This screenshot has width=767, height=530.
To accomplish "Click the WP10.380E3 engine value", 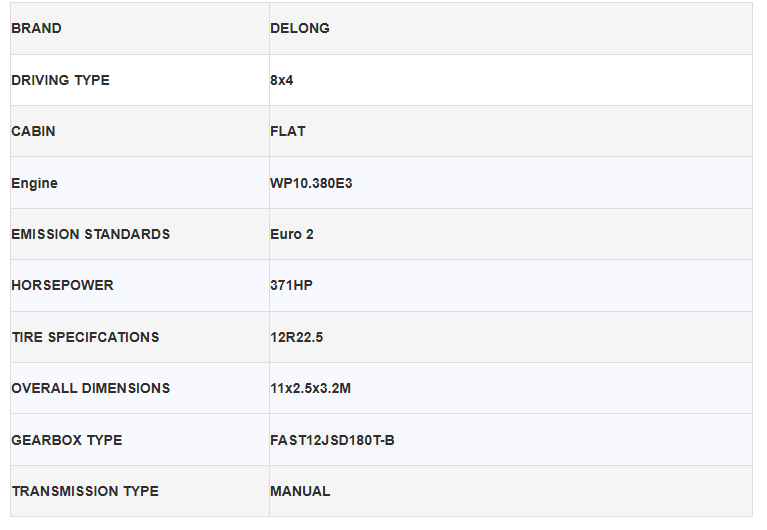I will (311, 183).
